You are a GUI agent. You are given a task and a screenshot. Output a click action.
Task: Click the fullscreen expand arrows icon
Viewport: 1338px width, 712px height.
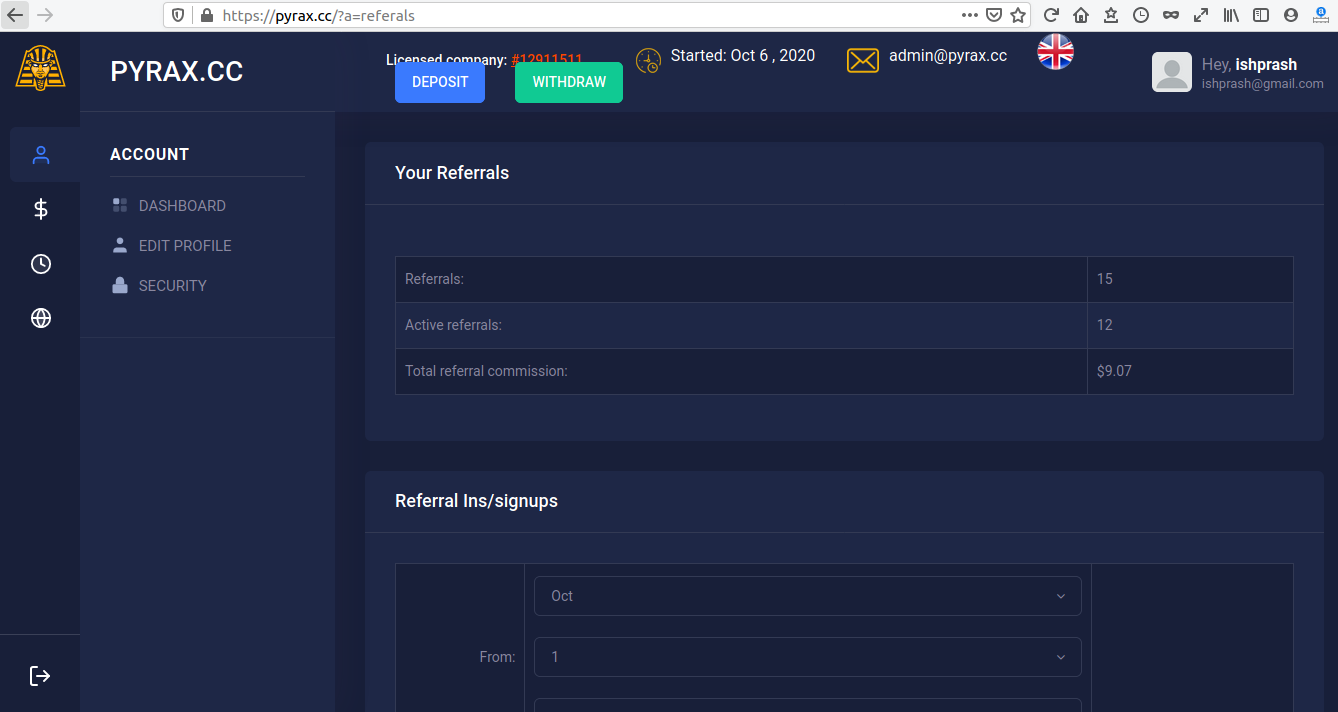click(1201, 15)
